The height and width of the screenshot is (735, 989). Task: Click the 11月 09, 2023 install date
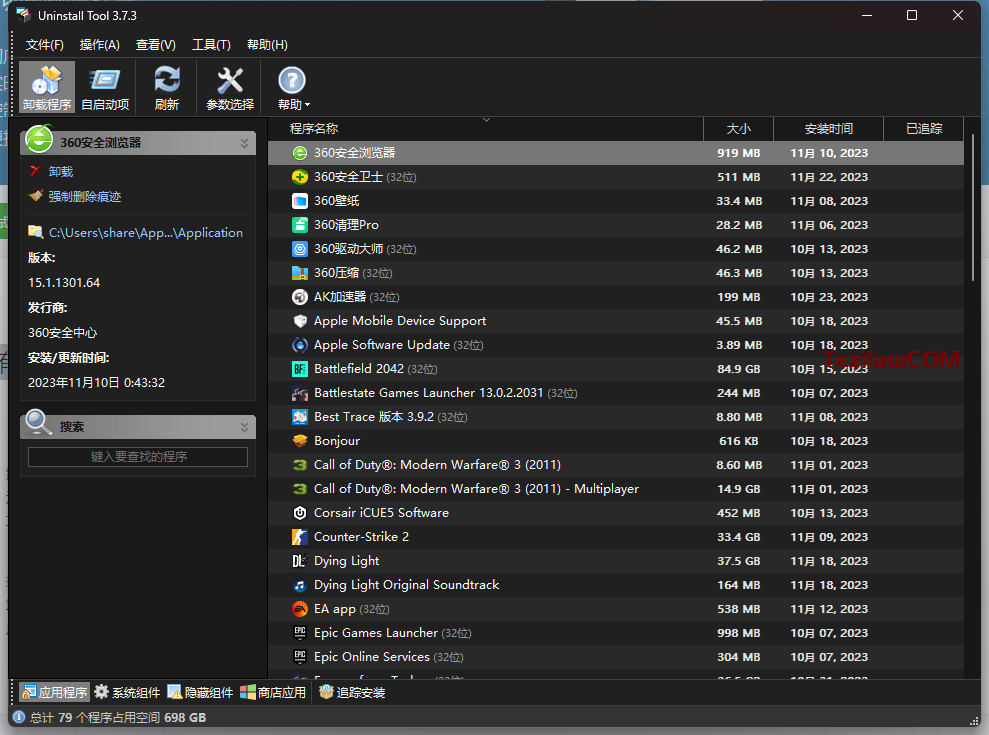[829, 536]
